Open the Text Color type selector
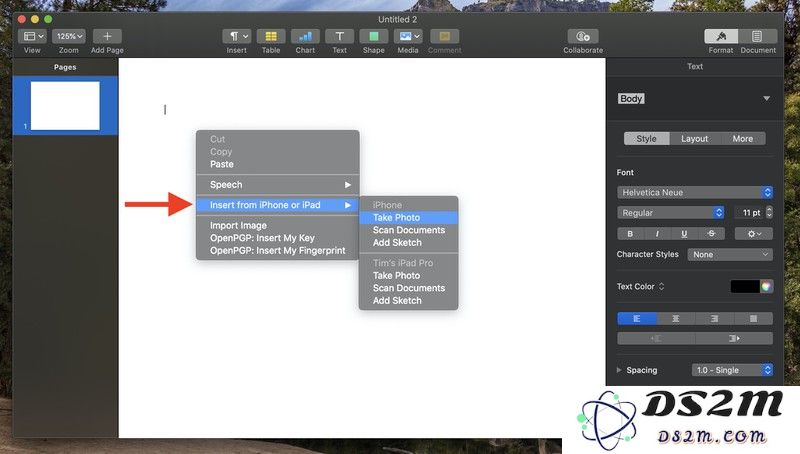The image size is (800, 454). [661, 287]
